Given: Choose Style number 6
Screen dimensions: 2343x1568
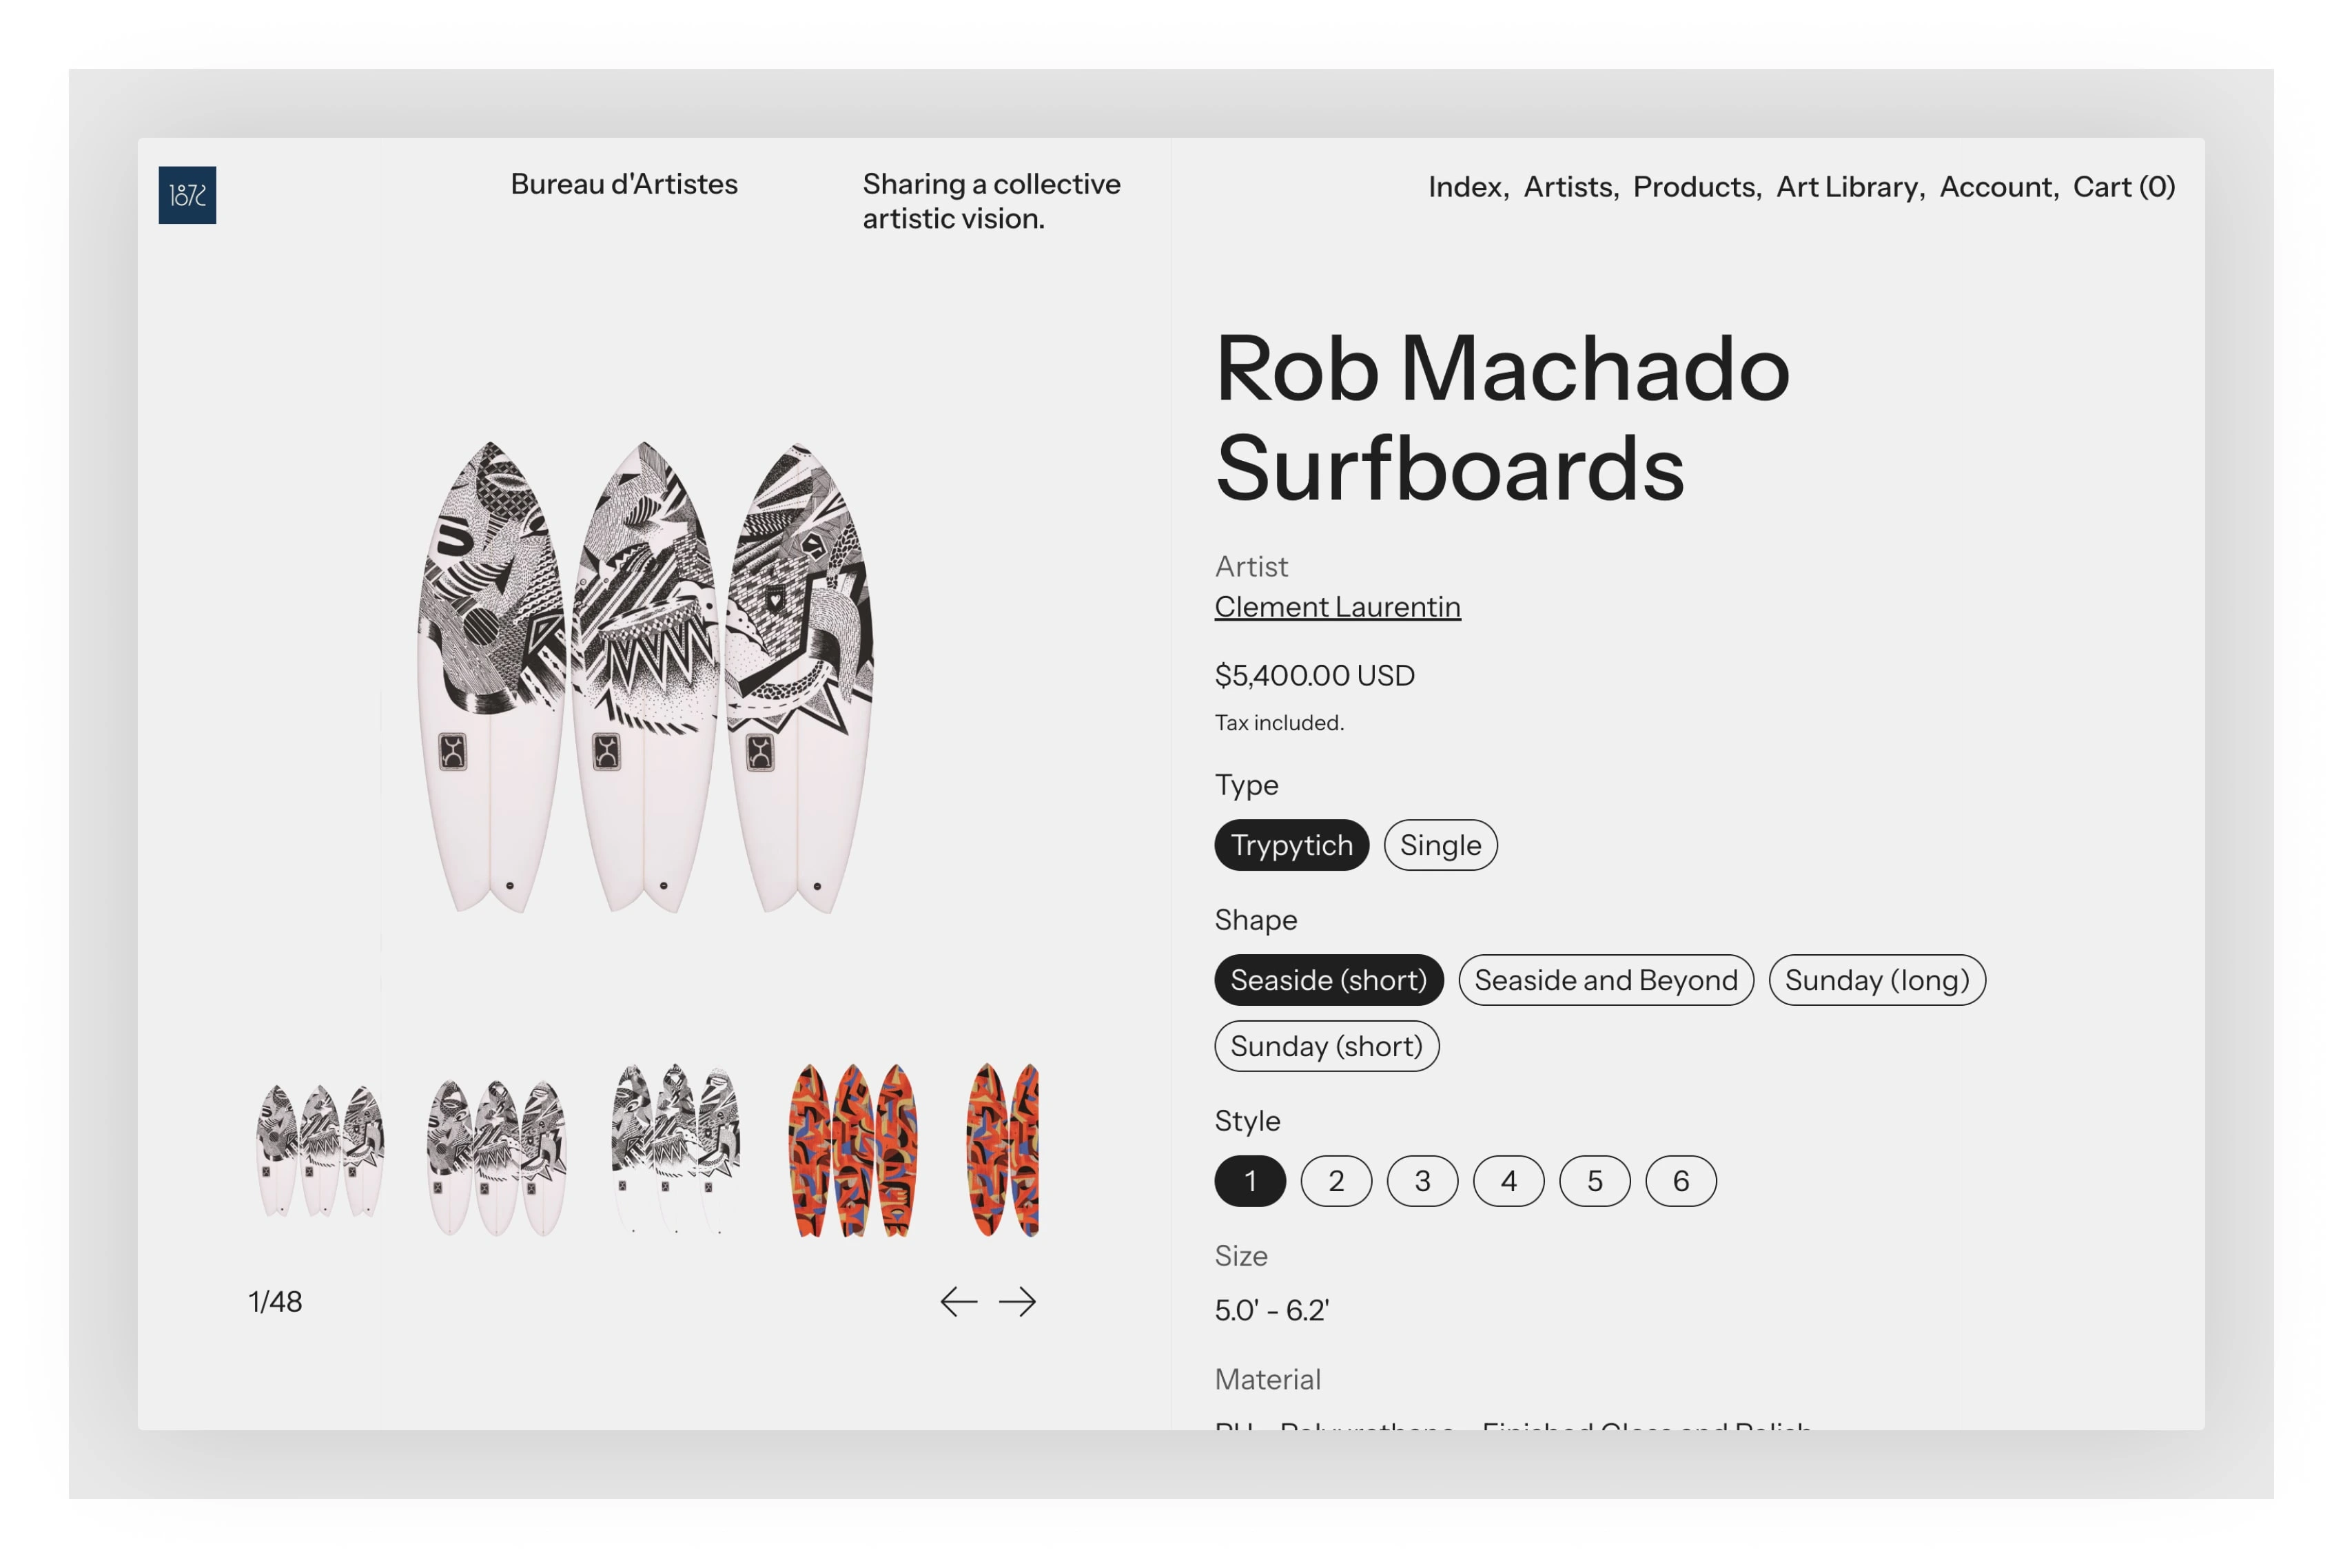Looking at the screenshot, I should coord(1680,1181).
